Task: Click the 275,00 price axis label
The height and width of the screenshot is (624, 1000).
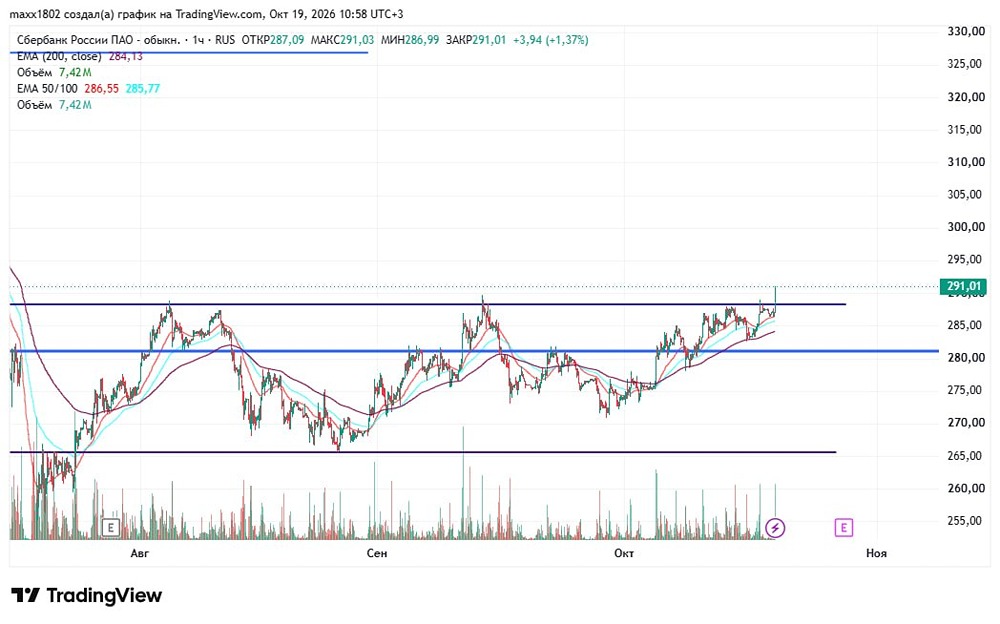Action: [x=966, y=390]
